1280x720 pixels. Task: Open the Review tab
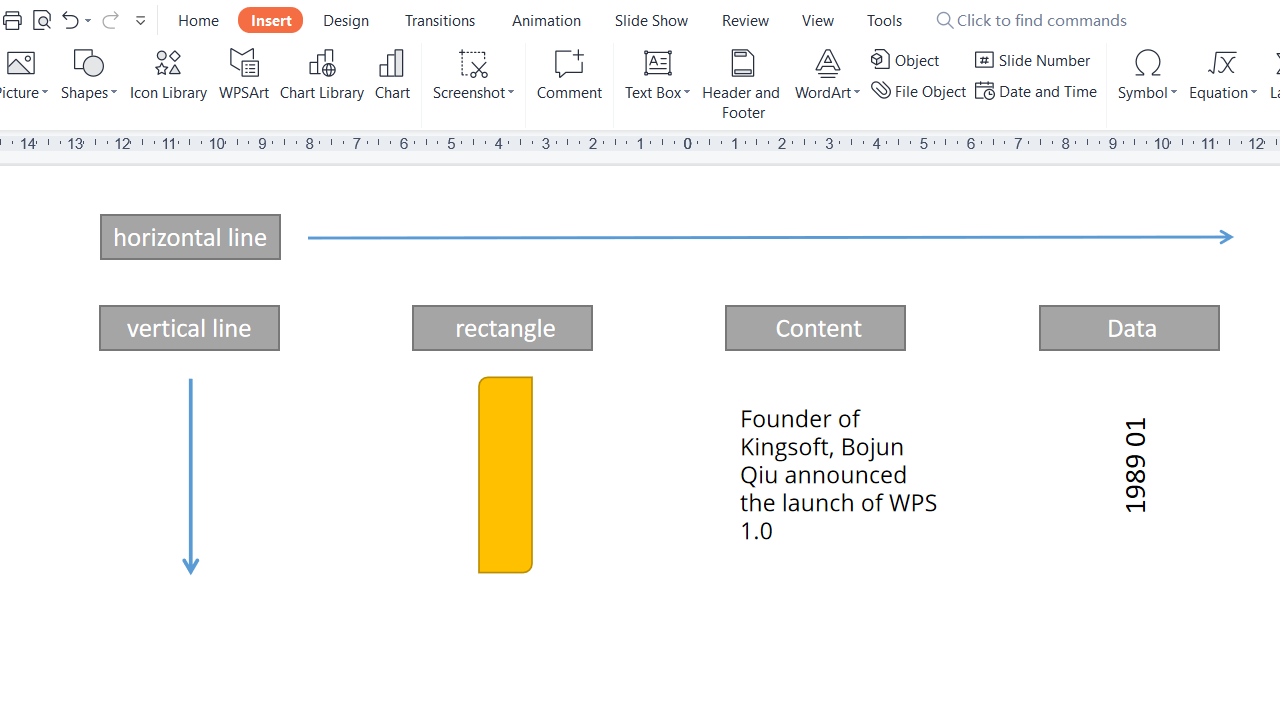745,20
